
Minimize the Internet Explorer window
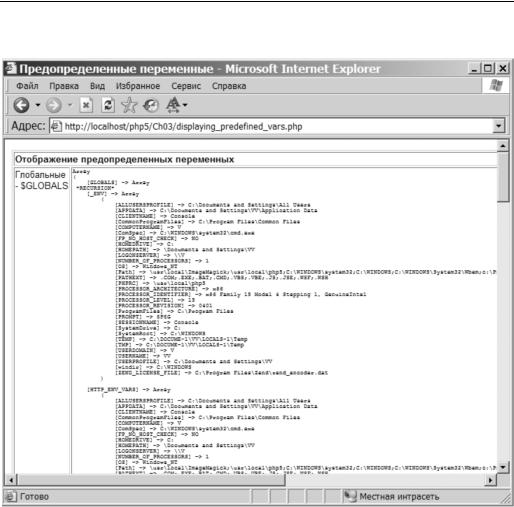click(475, 69)
